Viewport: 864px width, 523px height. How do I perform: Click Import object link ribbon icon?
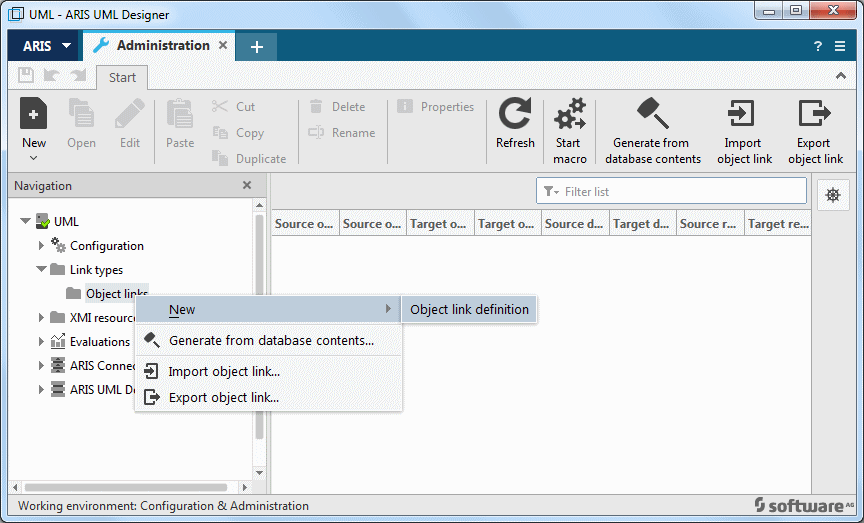742,114
